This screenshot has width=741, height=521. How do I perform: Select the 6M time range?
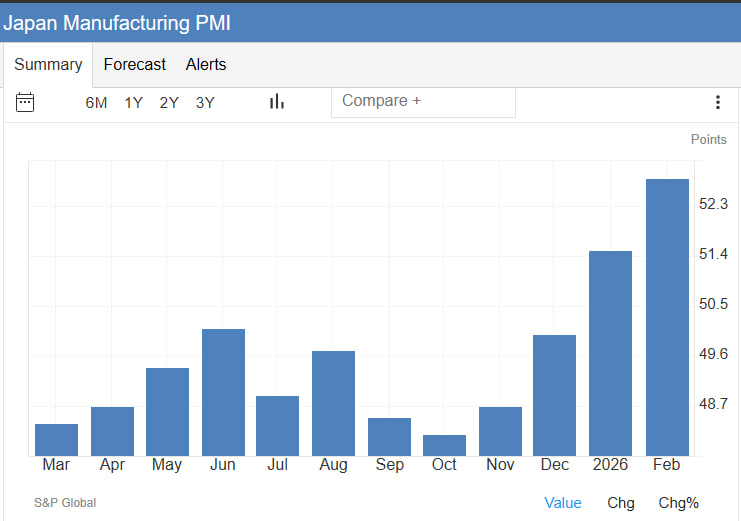tap(96, 103)
